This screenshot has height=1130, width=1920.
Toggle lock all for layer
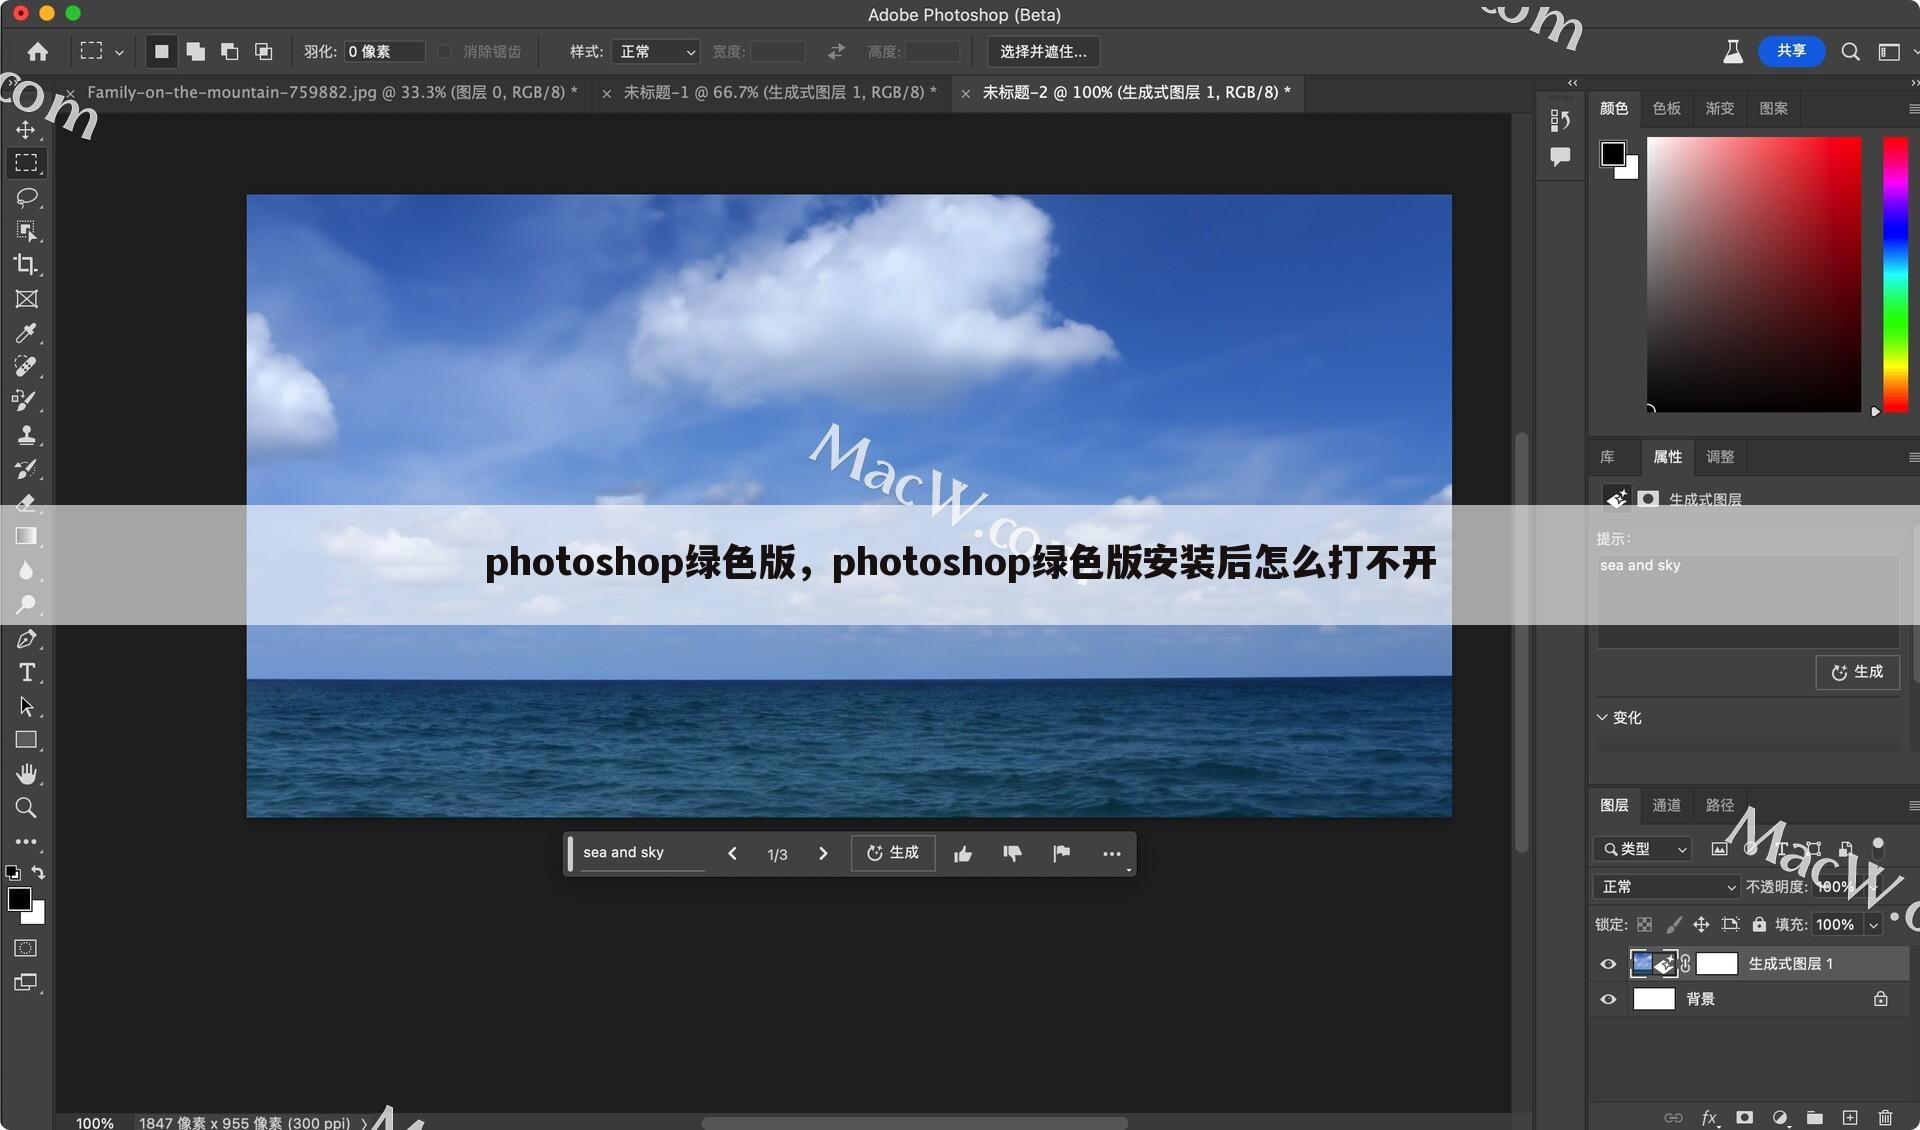pyautogui.click(x=1759, y=925)
